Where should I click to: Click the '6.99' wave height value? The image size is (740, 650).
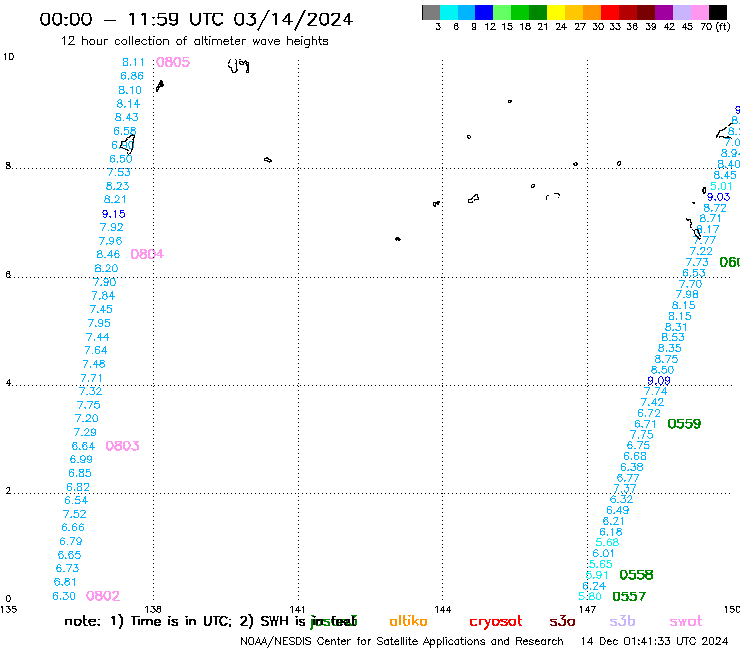pyautogui.click(x=81, y=459)
